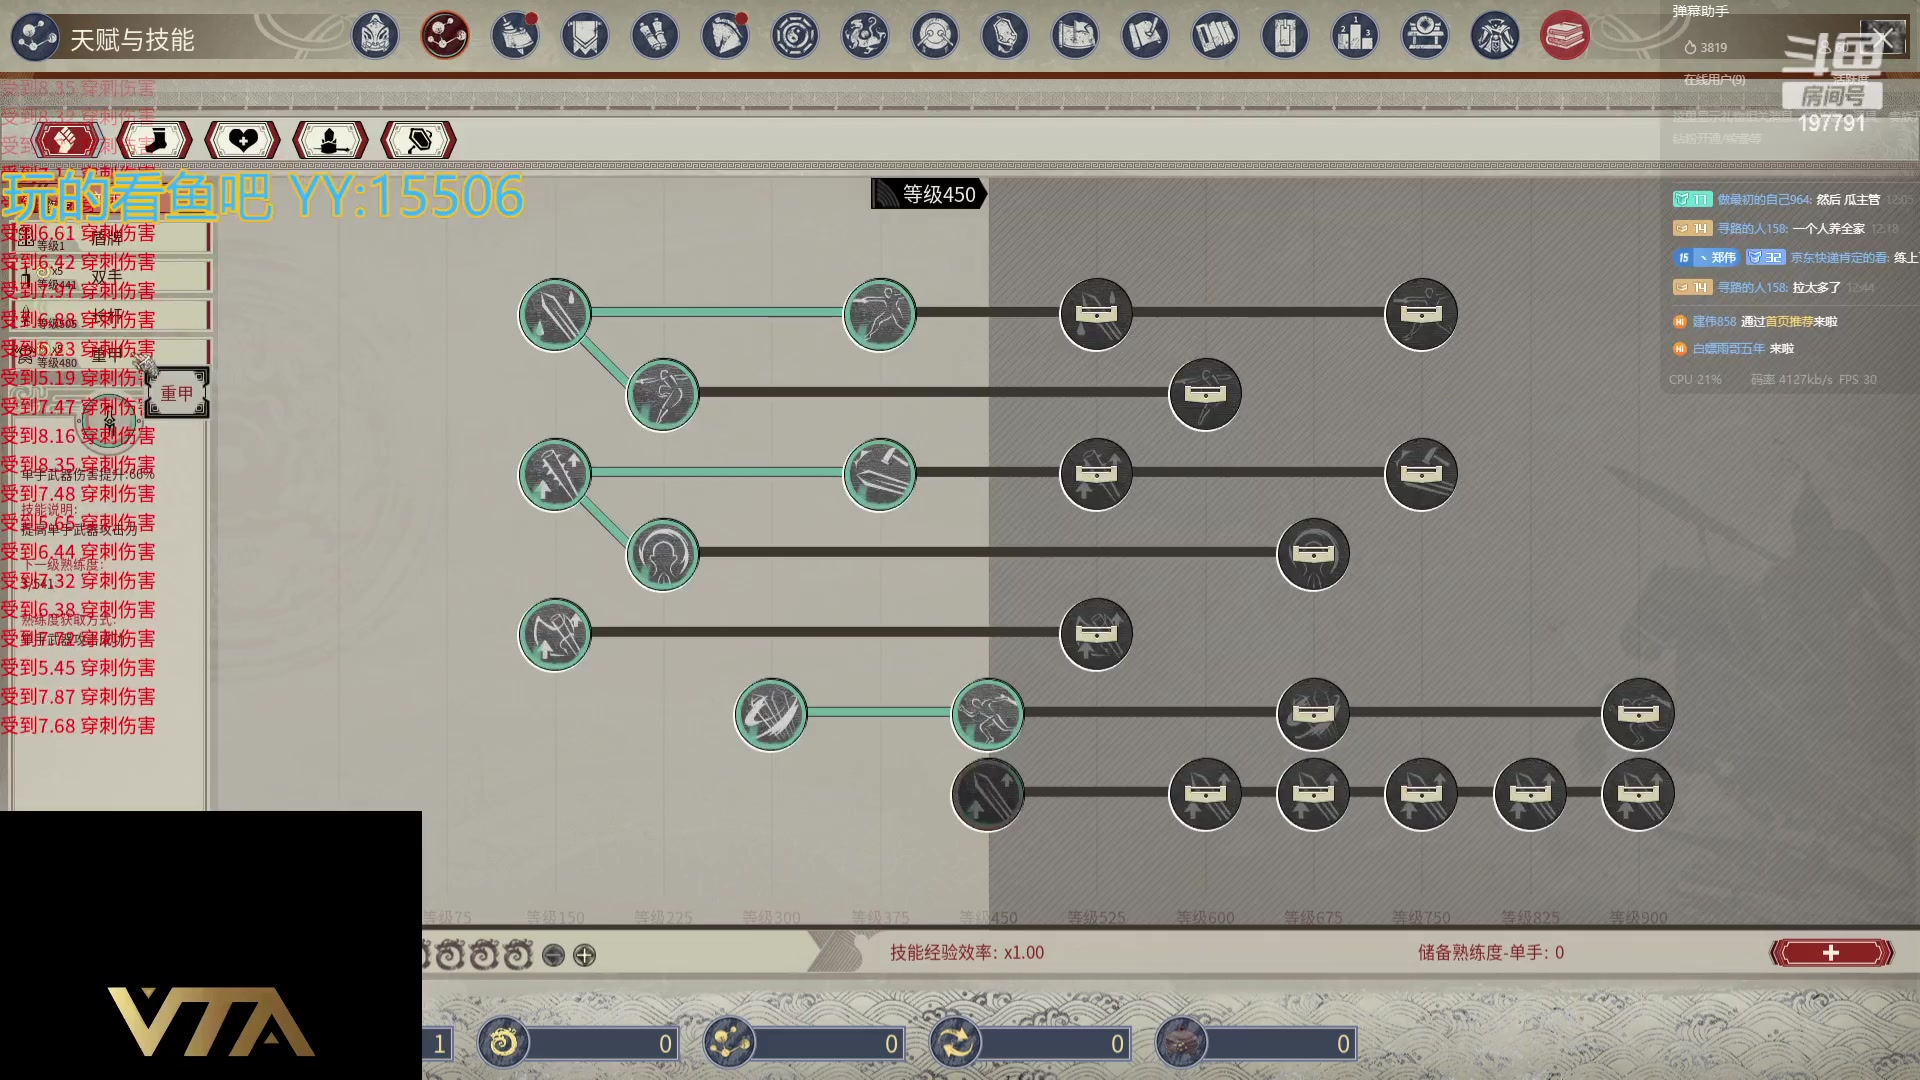Select the talents and skills molecule icon
The height and width of the screenshot is (1080, 1920).
tap(445, 37)
